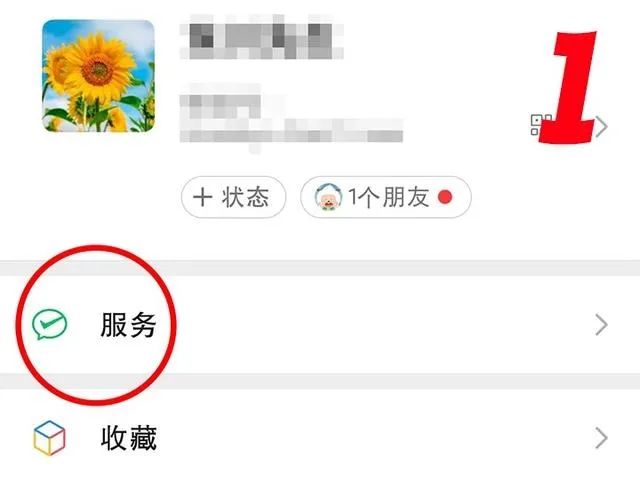This screenshot has width=640, height=484.
Task: Expand the 服务 row chevron arrow
Action: [x=602, y=325]
